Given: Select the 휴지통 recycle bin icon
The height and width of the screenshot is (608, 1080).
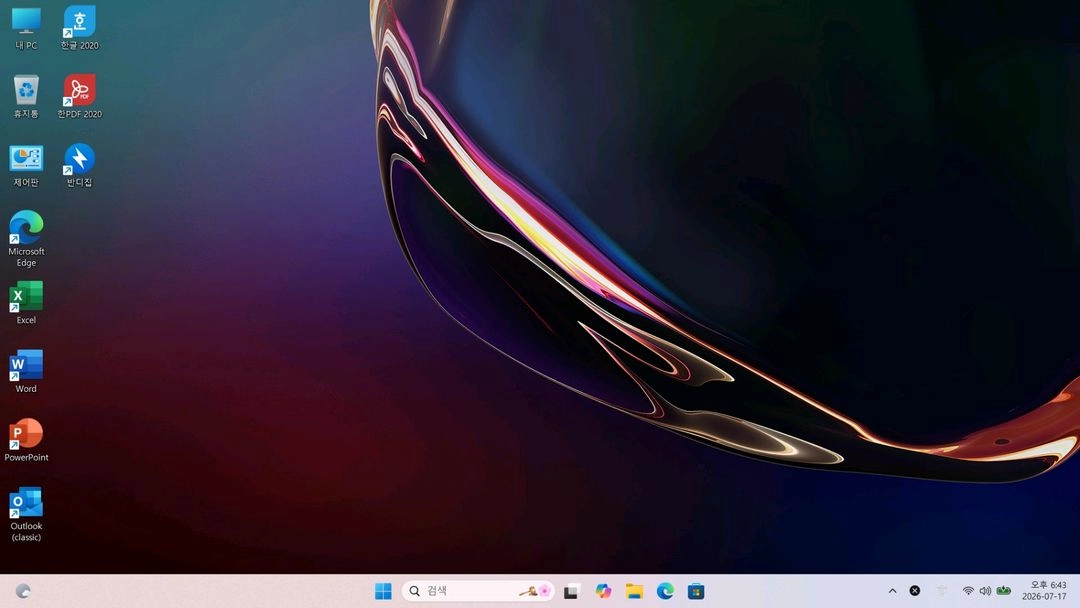Looking at the screenshot, I should [26, 96].
